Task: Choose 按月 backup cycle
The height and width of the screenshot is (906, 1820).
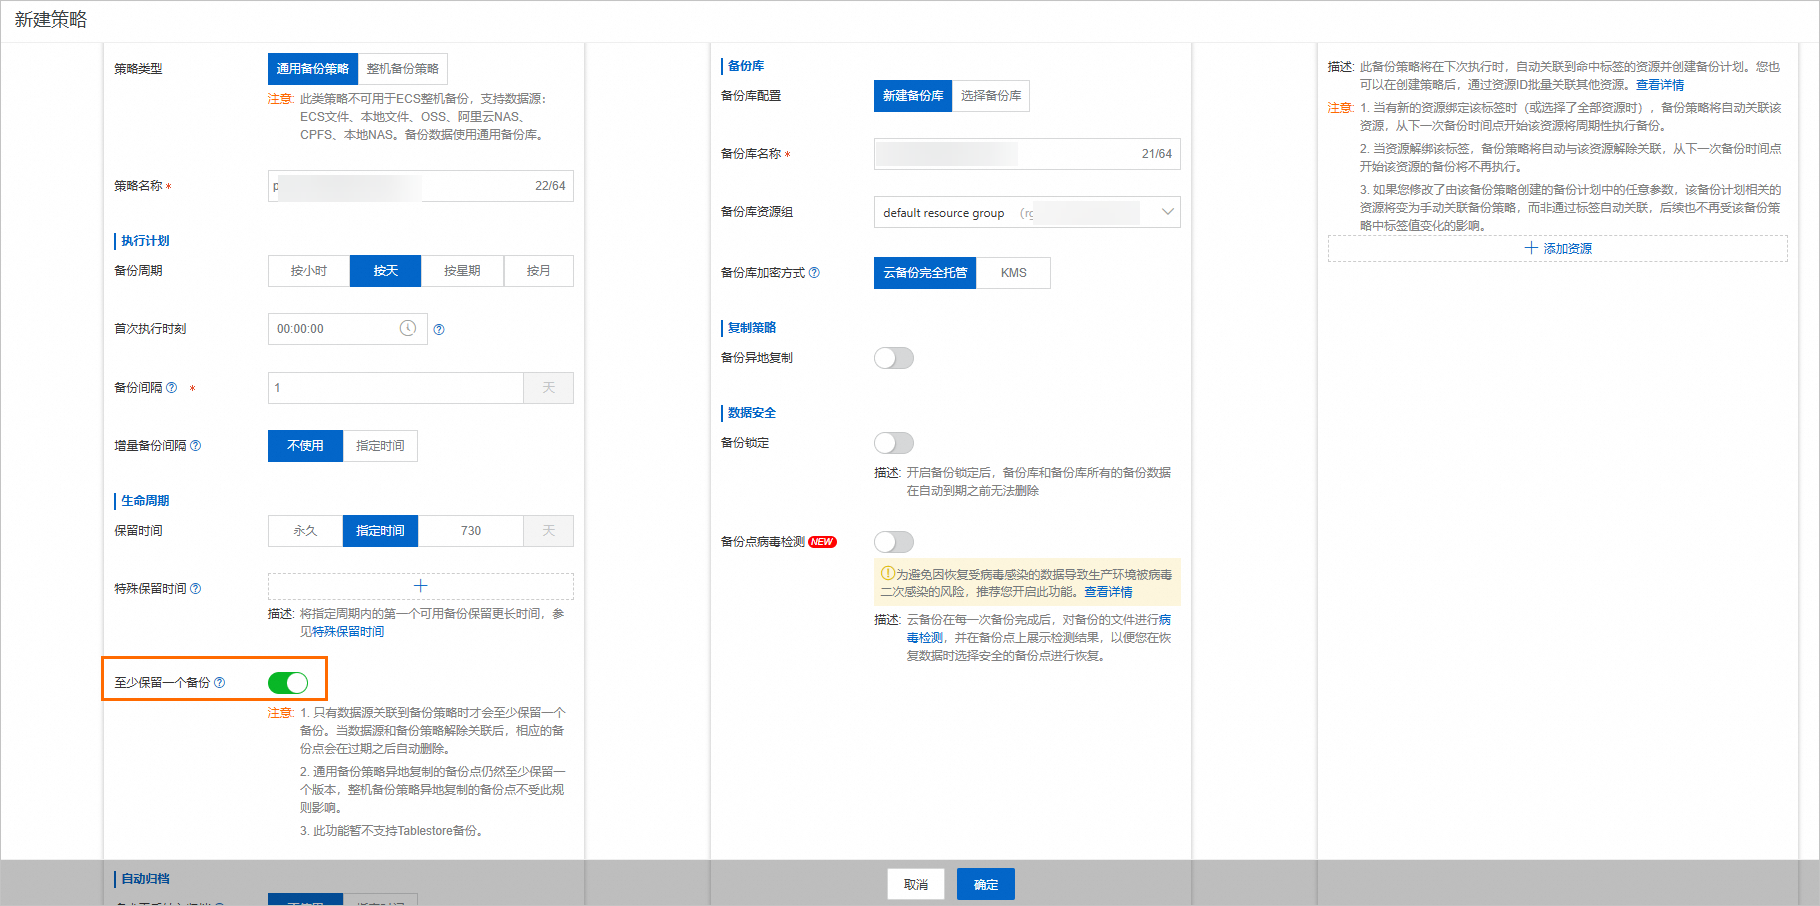Action: [539, 271]
